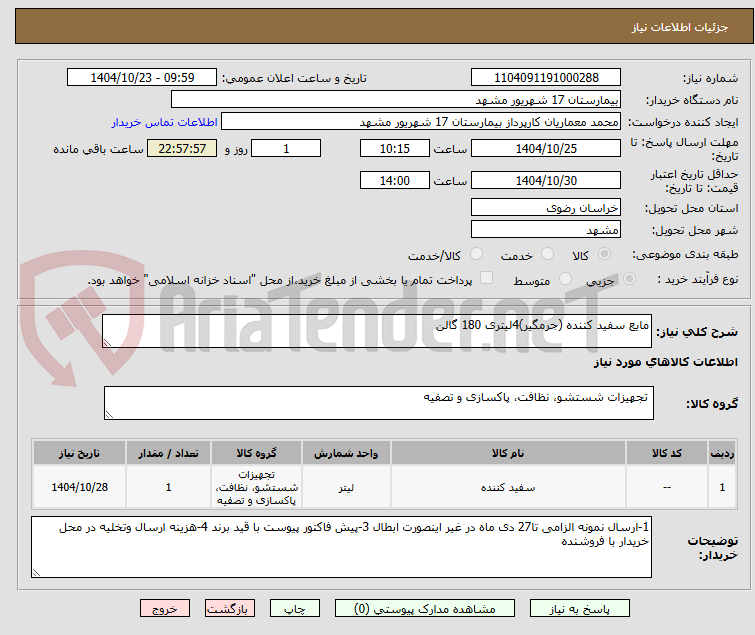
Task: Click the شرح کلی نیاز text area
Action: (x=377, y=331)
